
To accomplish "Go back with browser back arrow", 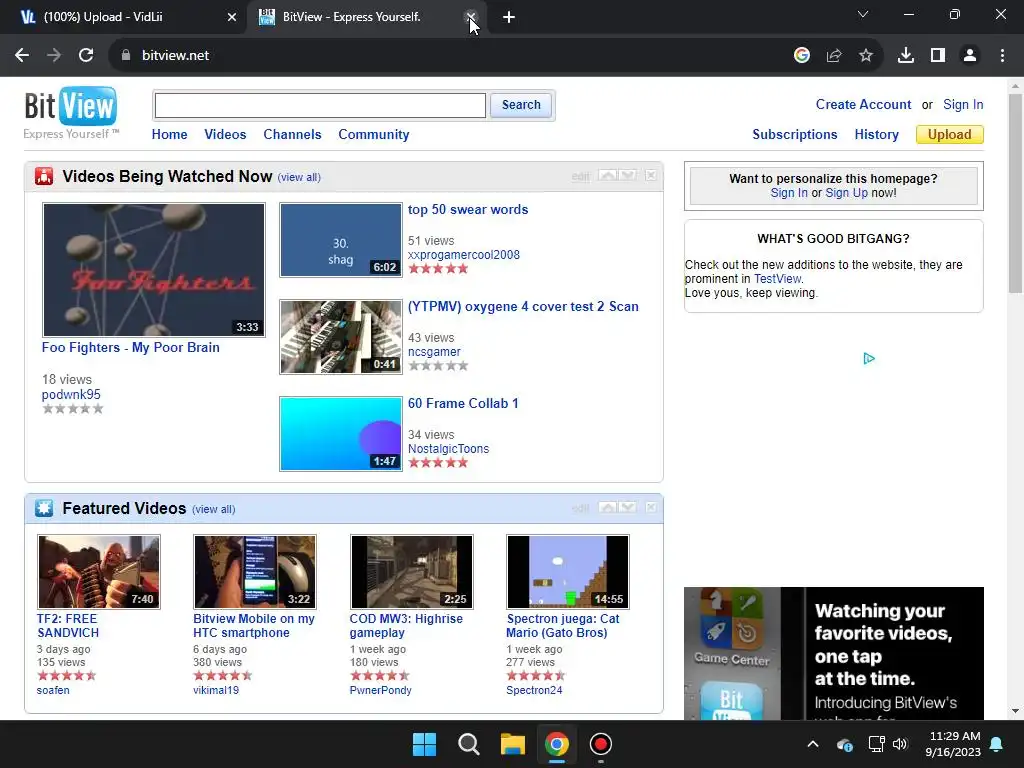I will pos(22,56).
